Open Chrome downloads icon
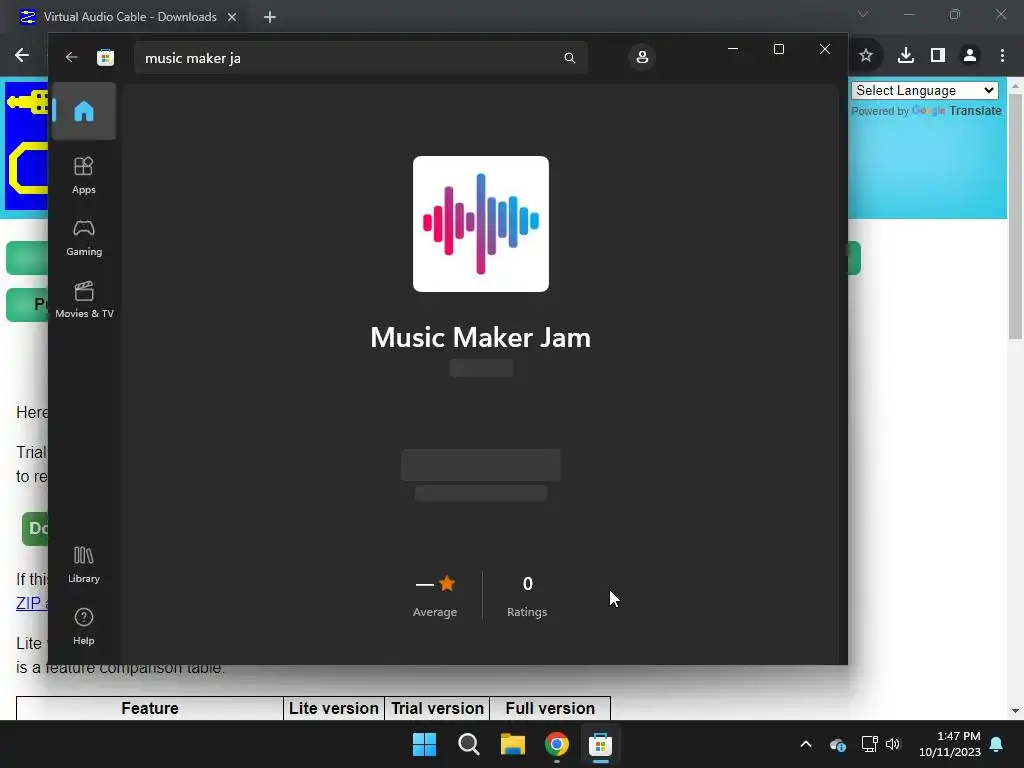 (905, 56)
